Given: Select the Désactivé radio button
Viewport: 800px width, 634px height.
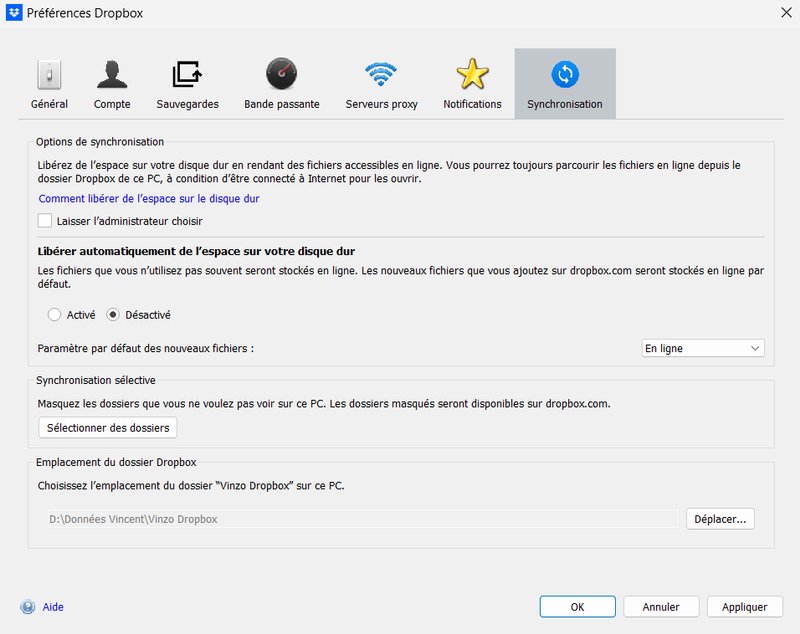Looking at the screenshot, I should [x=113, y=315].
